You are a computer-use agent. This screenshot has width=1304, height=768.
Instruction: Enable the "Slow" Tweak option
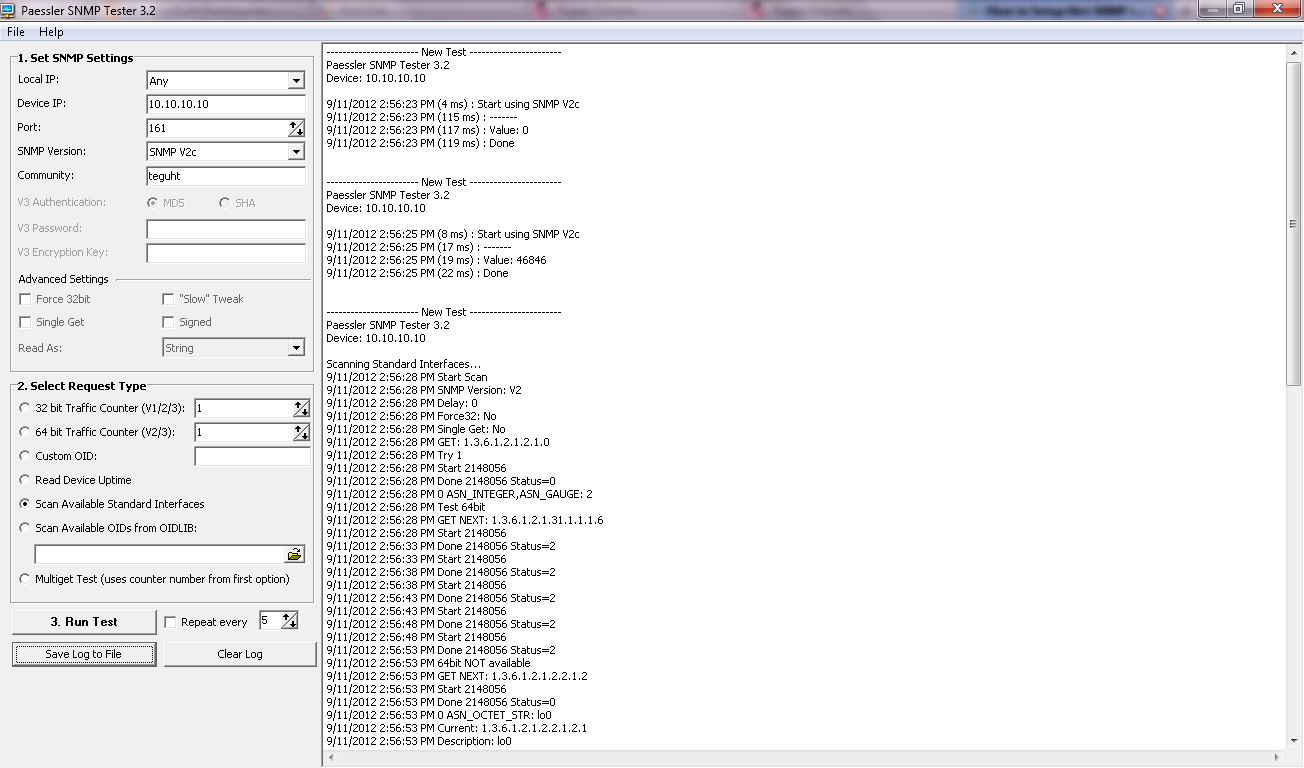click(x=168, y=298)
